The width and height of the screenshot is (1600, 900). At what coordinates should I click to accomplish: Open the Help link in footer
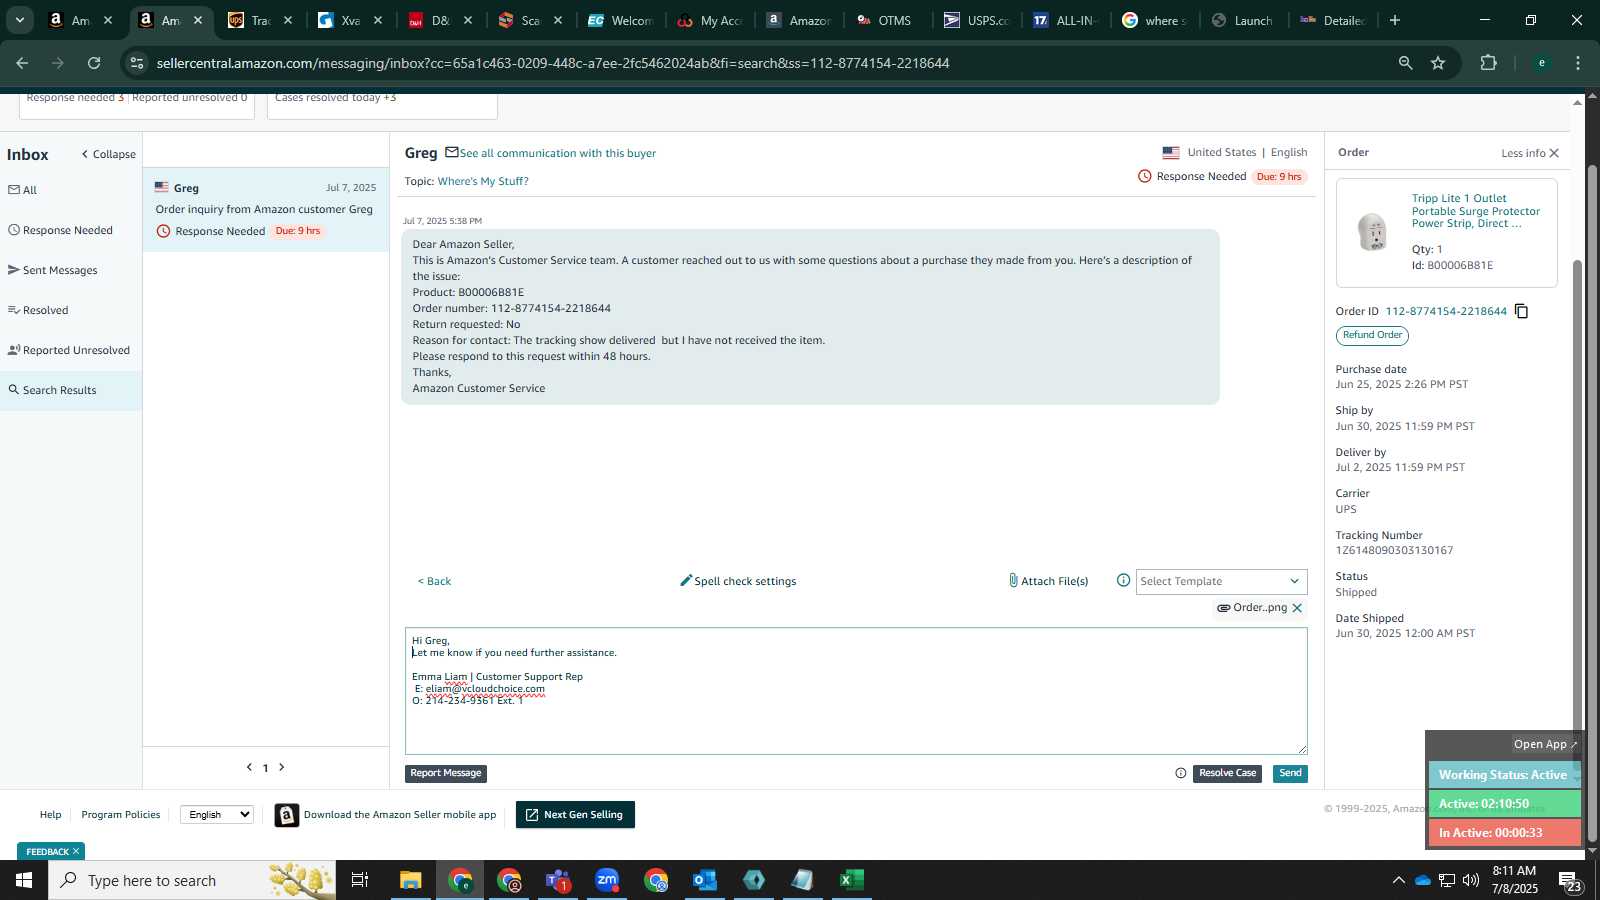point(50,815)
